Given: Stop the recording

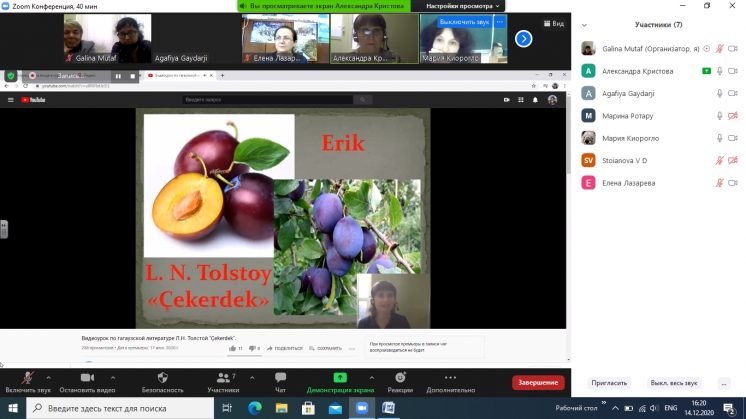Looking at the screenshot, I should pyautogui.click(x=132, y=76).
